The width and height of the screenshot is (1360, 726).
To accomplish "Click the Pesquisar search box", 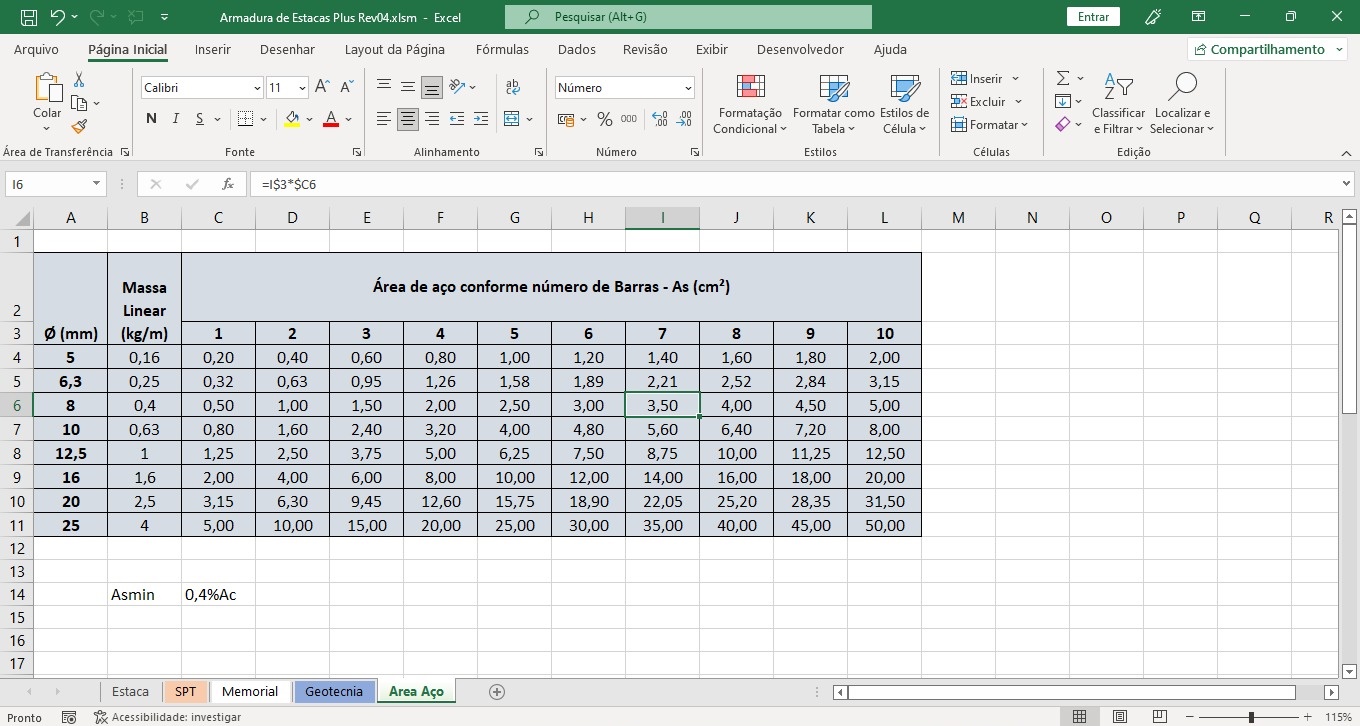I will [688, 17].
